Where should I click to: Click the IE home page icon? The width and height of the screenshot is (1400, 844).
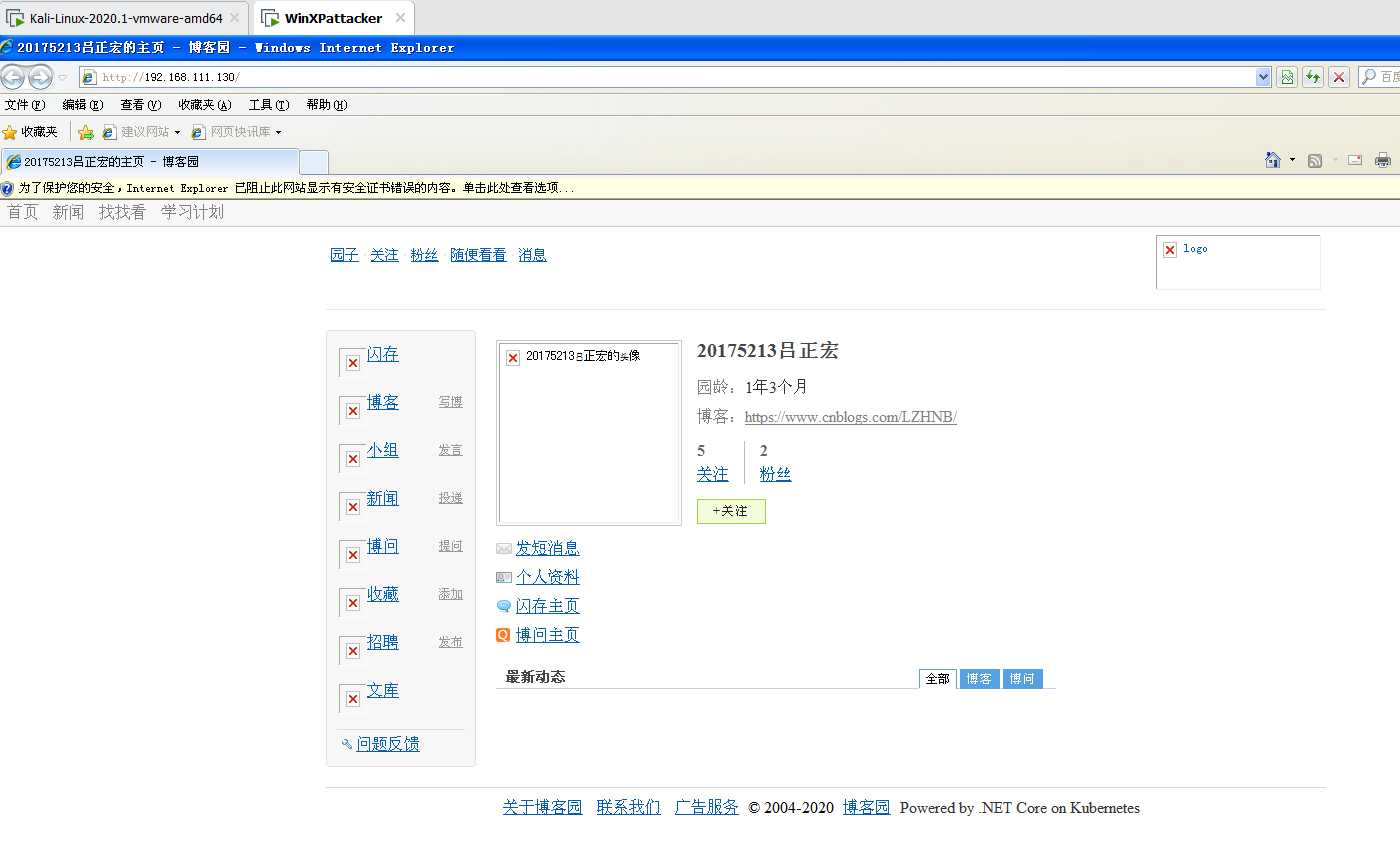pyautogui.click(x=1273, y=160)
